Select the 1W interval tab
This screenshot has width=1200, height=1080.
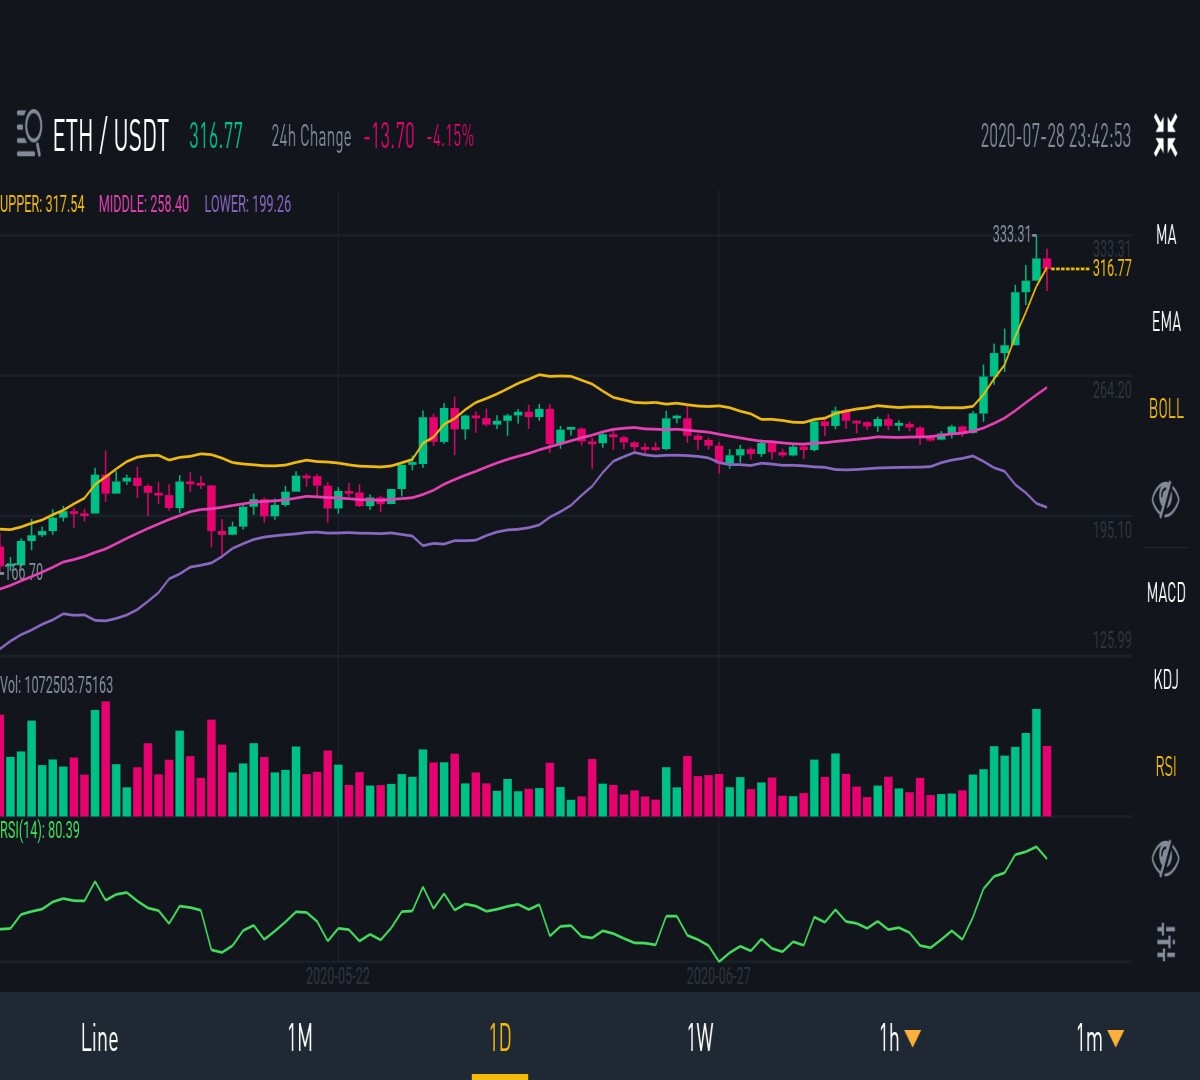pos(700,1038)
